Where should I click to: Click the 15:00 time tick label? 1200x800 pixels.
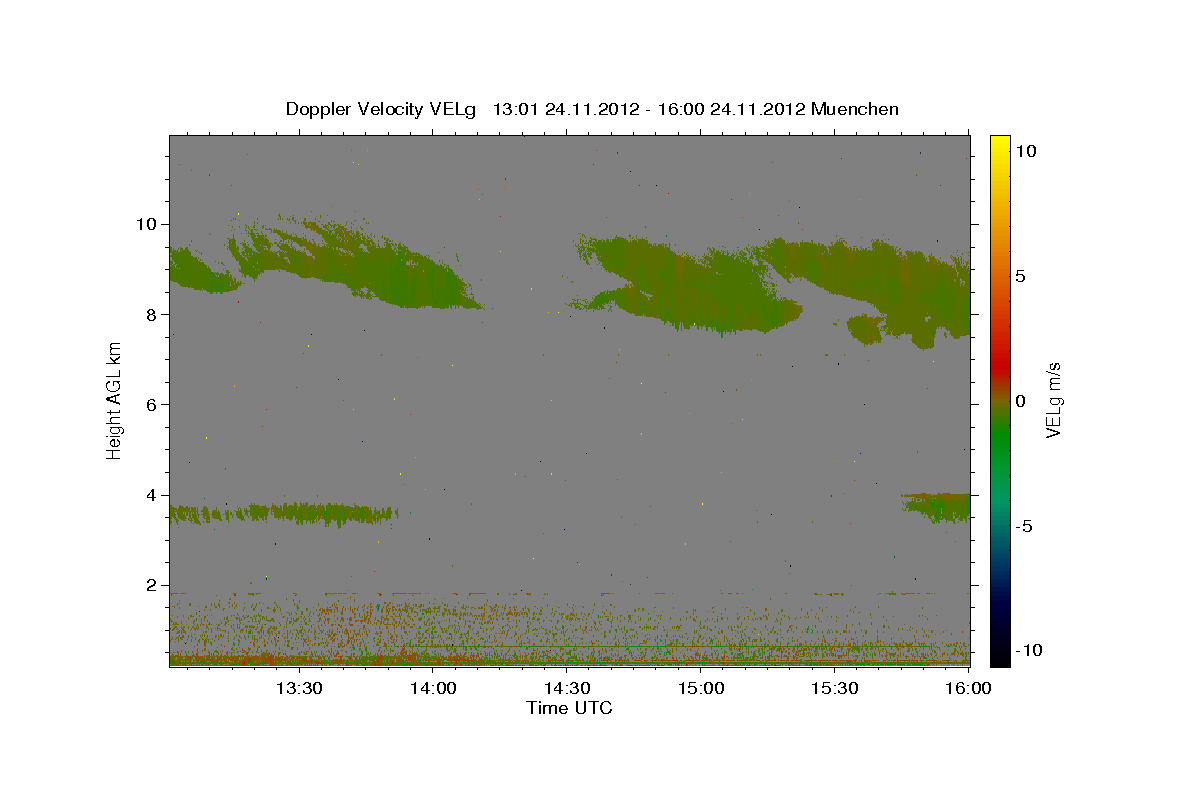click(701, 688)
